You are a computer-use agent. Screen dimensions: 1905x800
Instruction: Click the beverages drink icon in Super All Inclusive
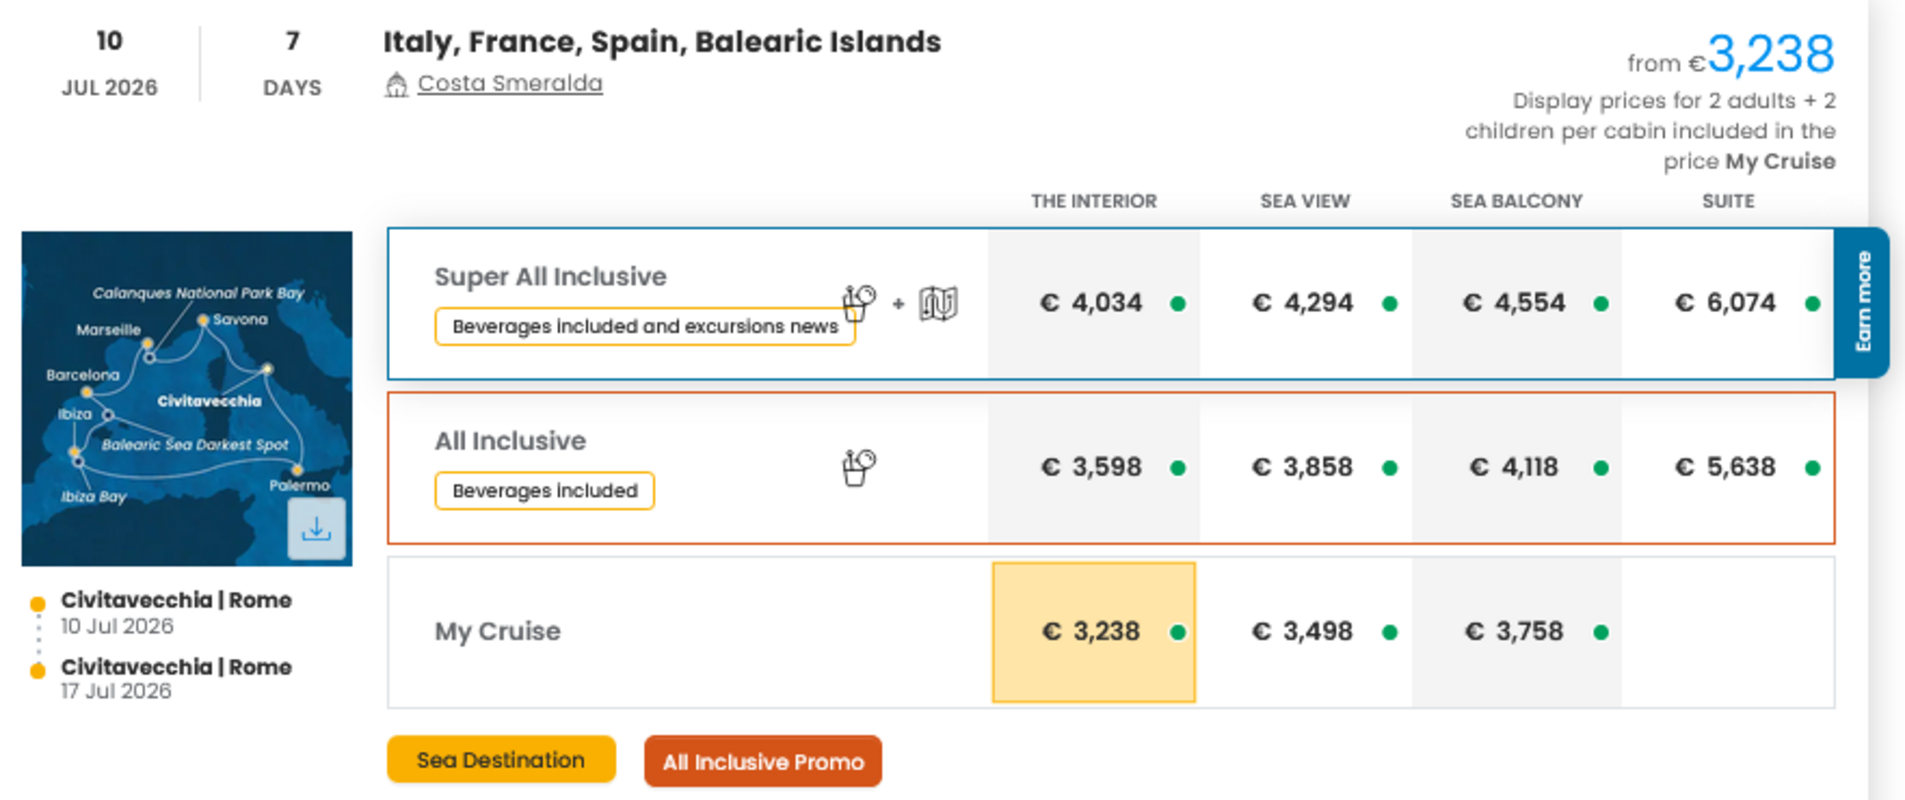[x=858, y=302]
